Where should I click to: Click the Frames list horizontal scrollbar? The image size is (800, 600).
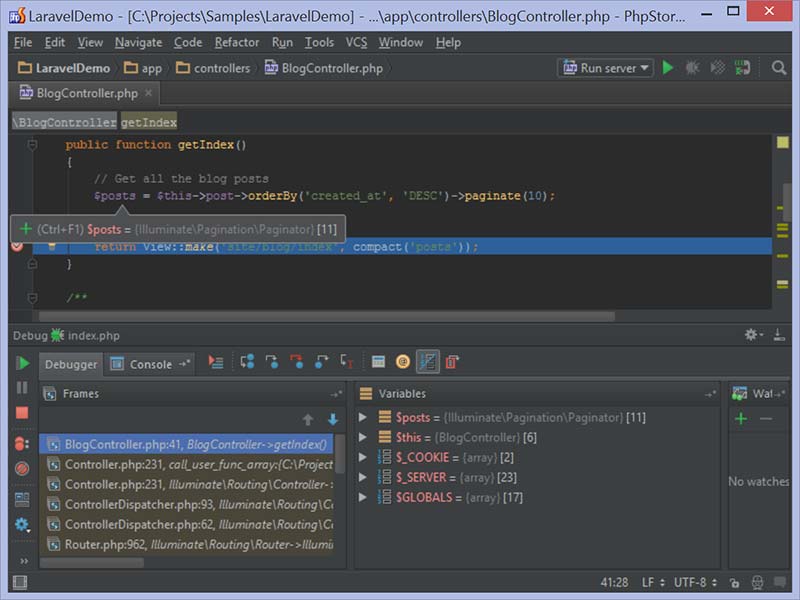click(92, 562)
